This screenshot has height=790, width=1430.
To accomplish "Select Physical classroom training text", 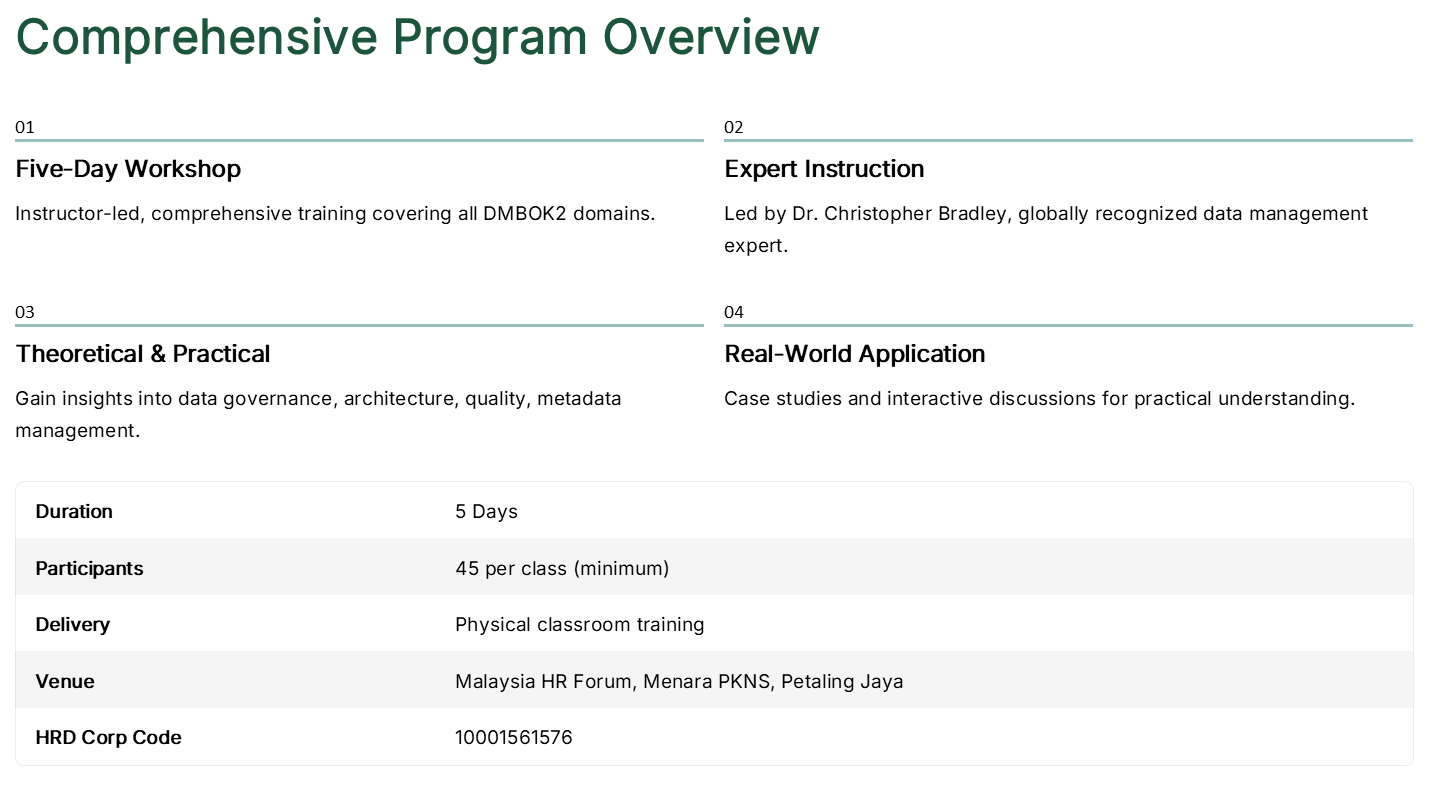I will point(579,624).
